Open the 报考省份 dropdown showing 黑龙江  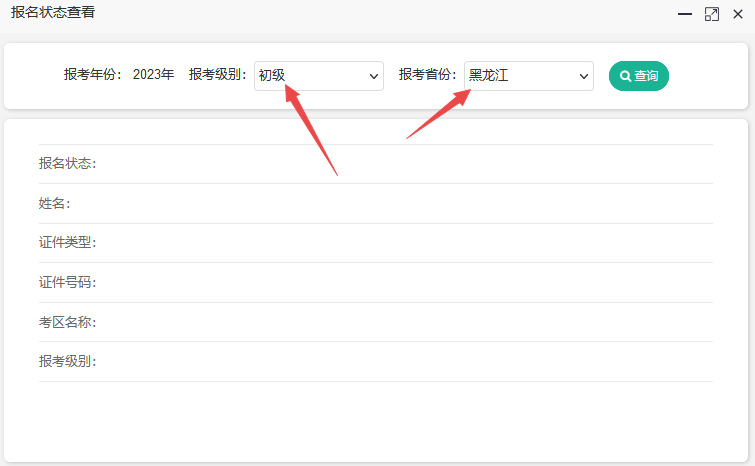coord(529,76)
